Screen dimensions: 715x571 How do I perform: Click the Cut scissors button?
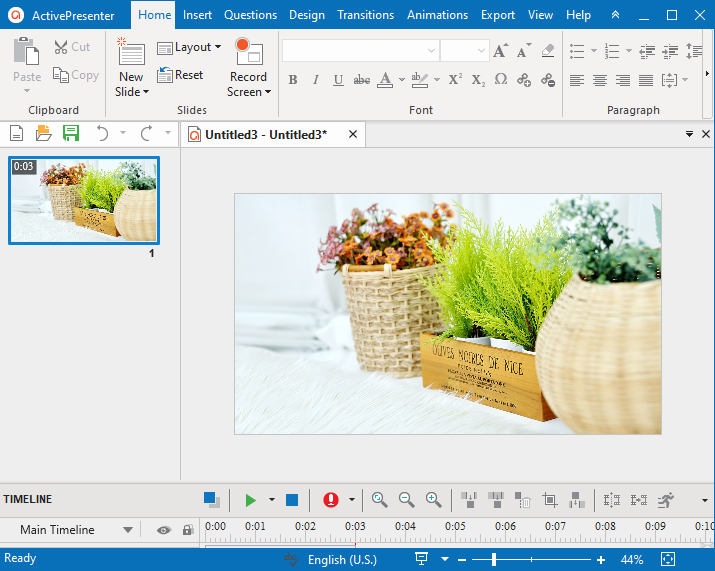coord(72,47)
